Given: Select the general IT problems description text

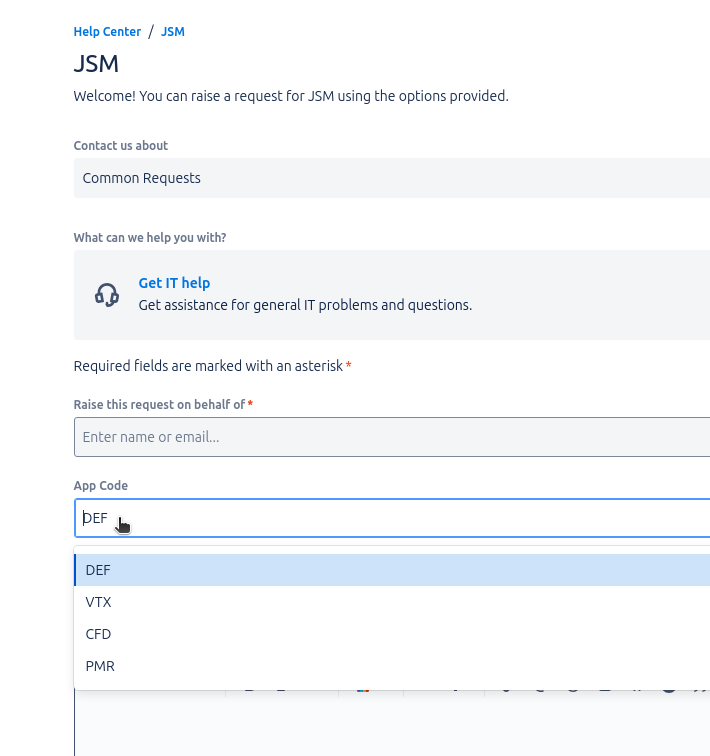Looking at the screenshot, I should click(305, 305).
